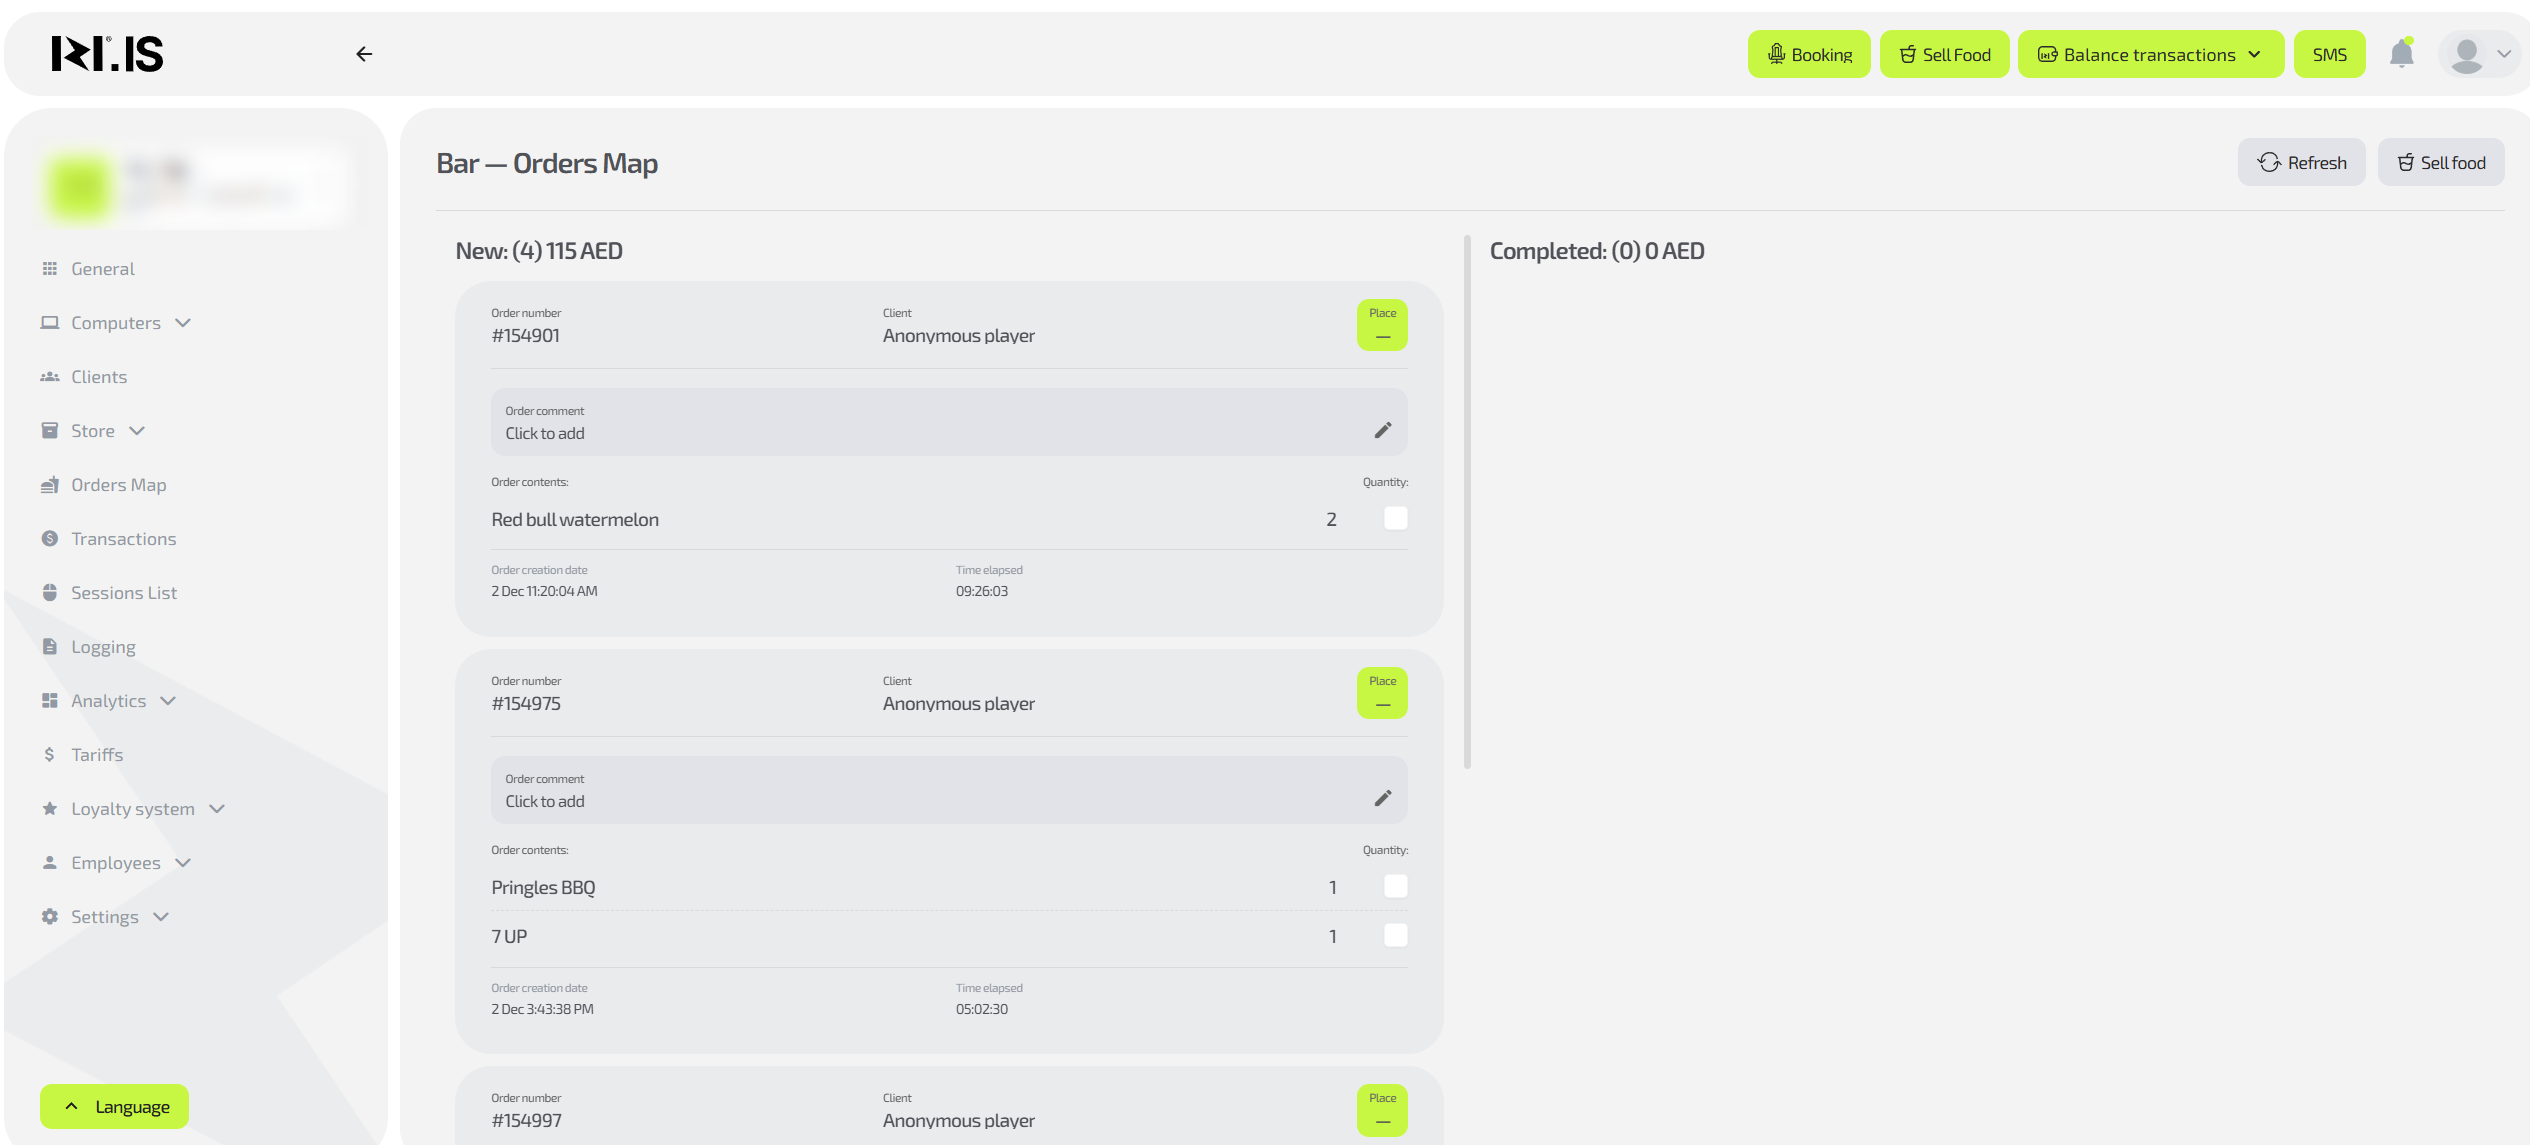Click the Sessions List icon in sidebar
The width and height of the screenshot is (2530, 1145).
[49, 593]
